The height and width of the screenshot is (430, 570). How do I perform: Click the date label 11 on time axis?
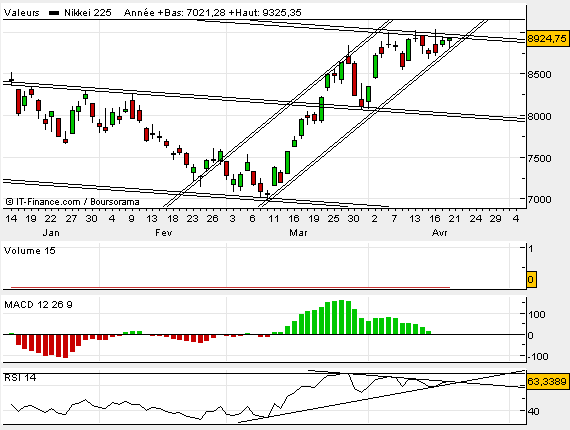click(x=273, y=218)
